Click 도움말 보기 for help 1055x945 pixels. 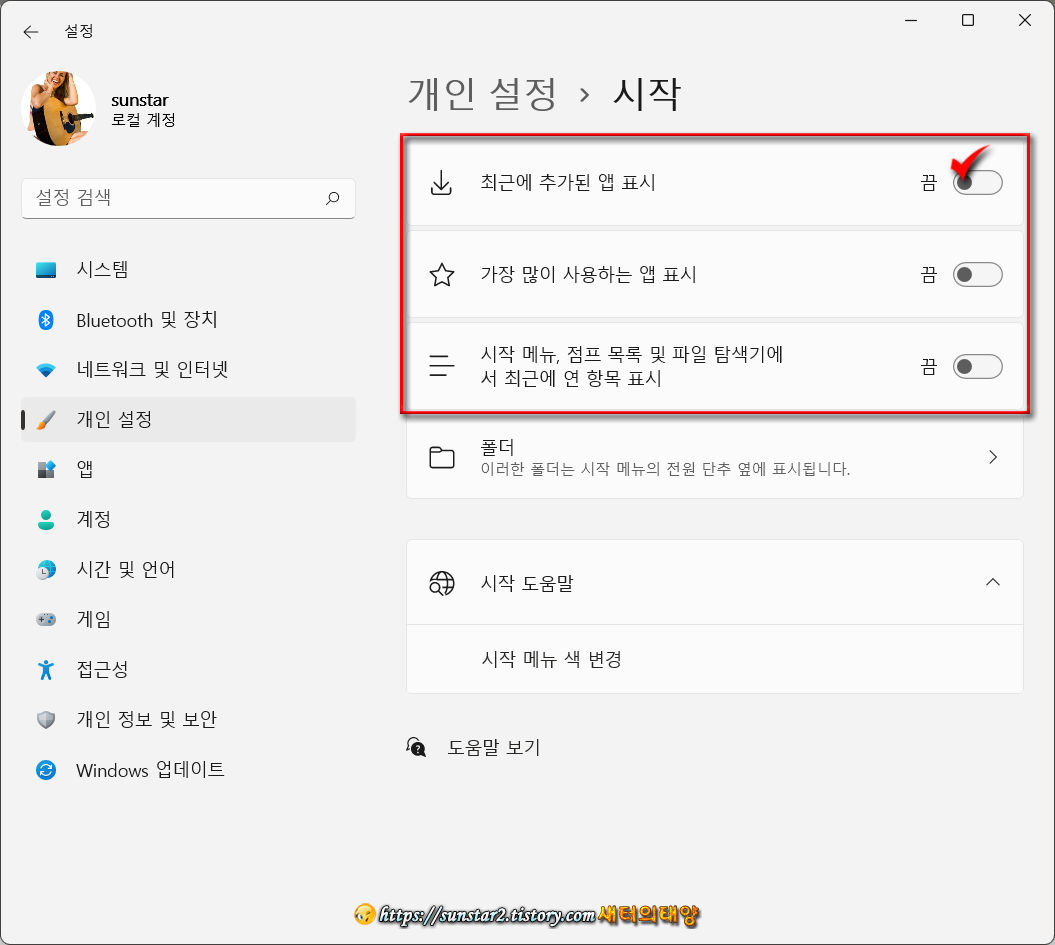(x=494, y=747)
